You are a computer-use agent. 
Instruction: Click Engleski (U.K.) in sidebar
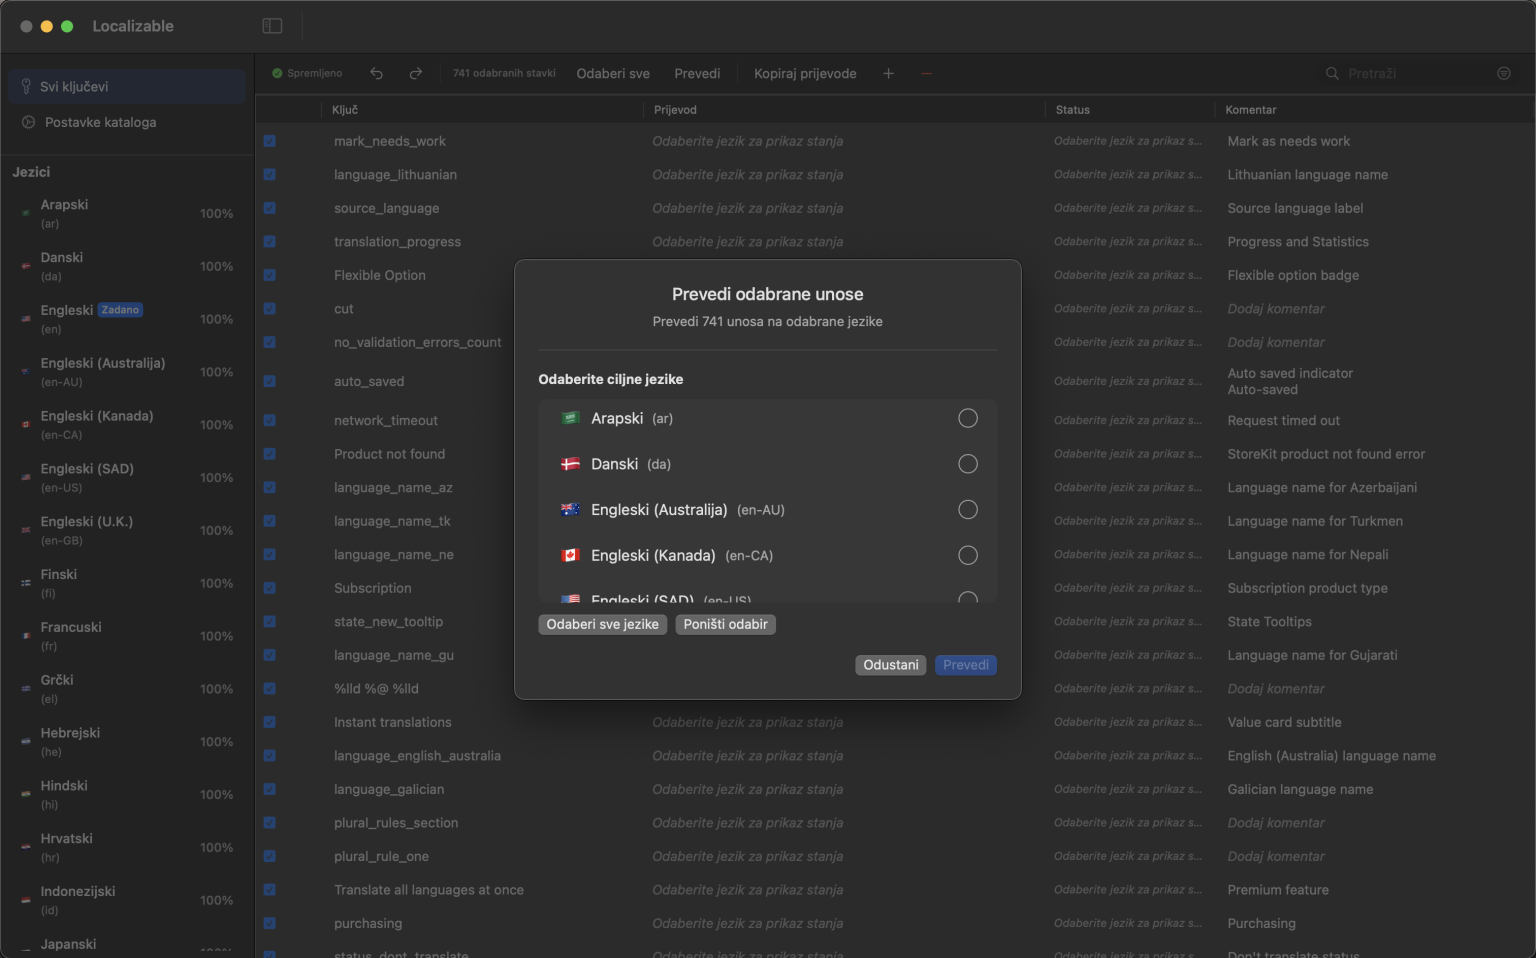127,530
